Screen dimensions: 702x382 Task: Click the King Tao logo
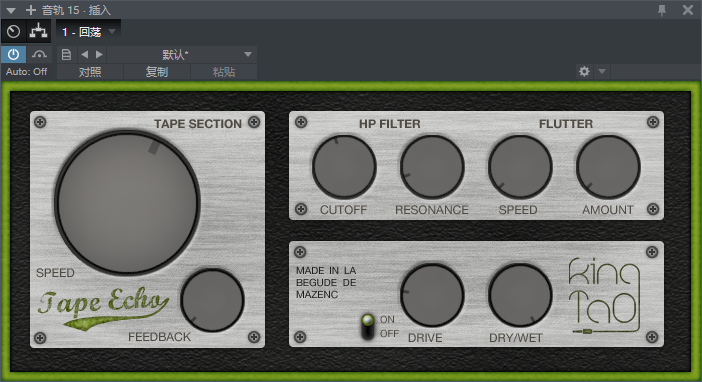tap(604, 296)
